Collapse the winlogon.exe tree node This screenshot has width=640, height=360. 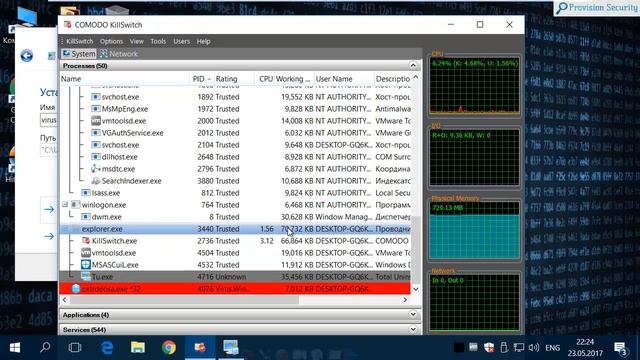pyautogui.click(x=65, y=204)
